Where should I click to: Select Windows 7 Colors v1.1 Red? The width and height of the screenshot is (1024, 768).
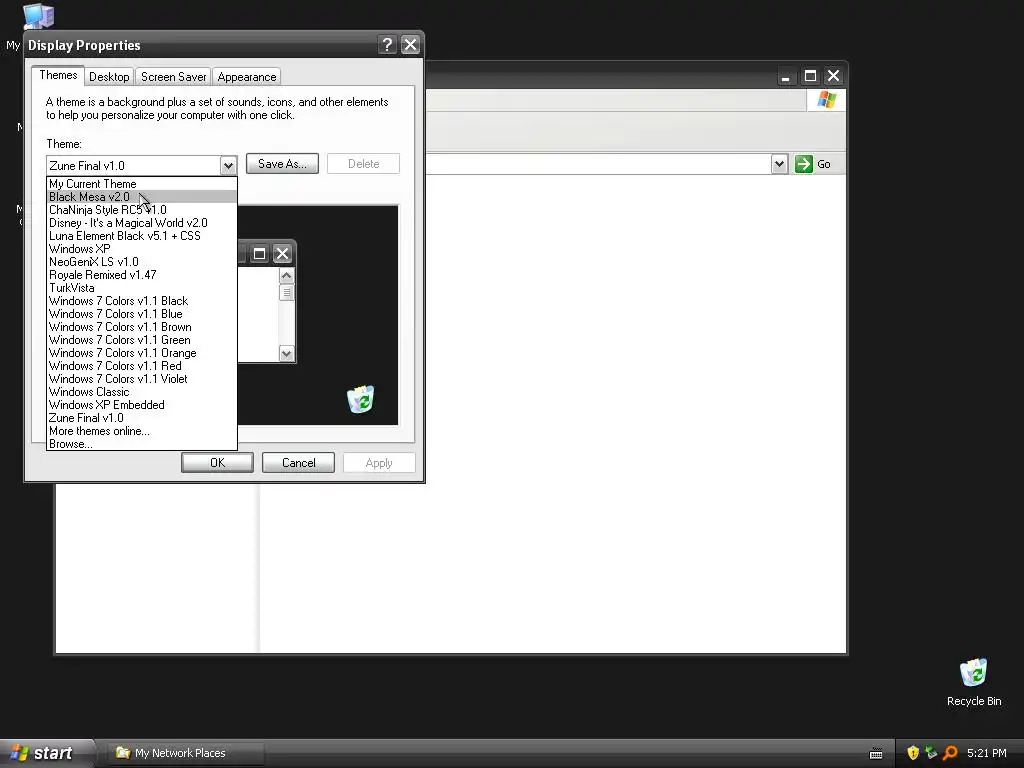click(x=142, y=366)
